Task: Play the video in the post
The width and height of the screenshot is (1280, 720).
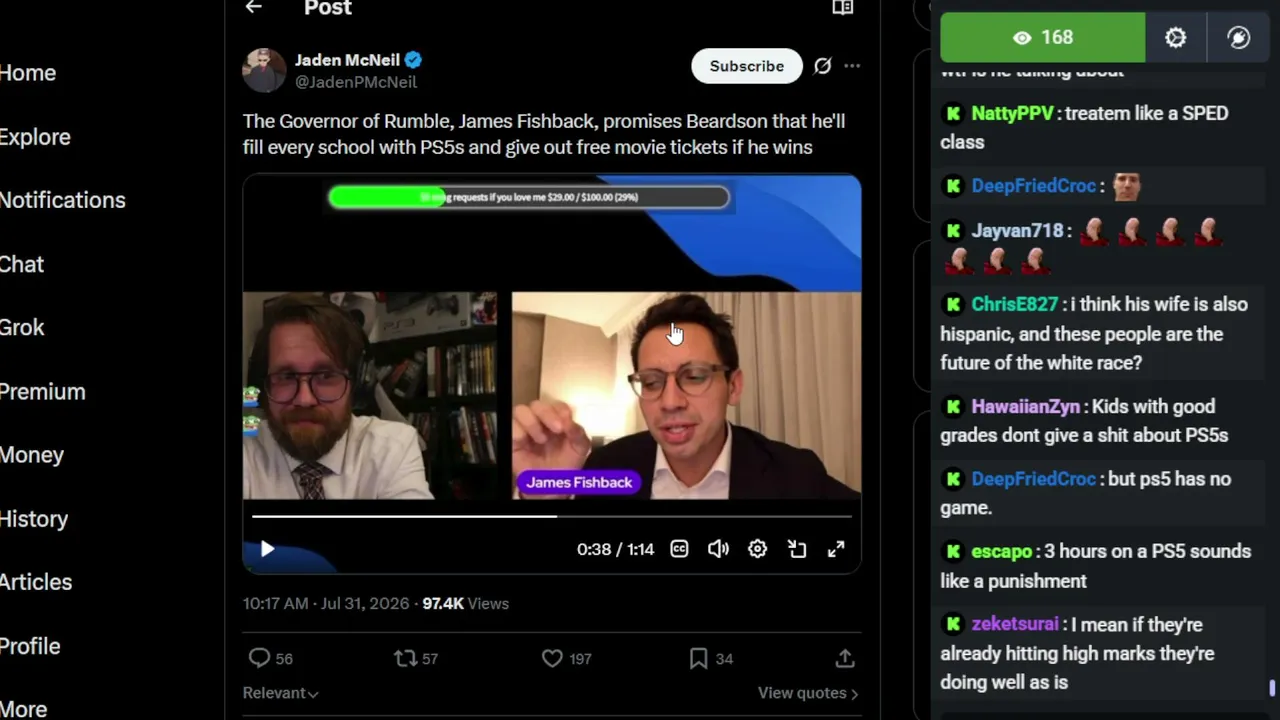Action: [x=267, y=549]
